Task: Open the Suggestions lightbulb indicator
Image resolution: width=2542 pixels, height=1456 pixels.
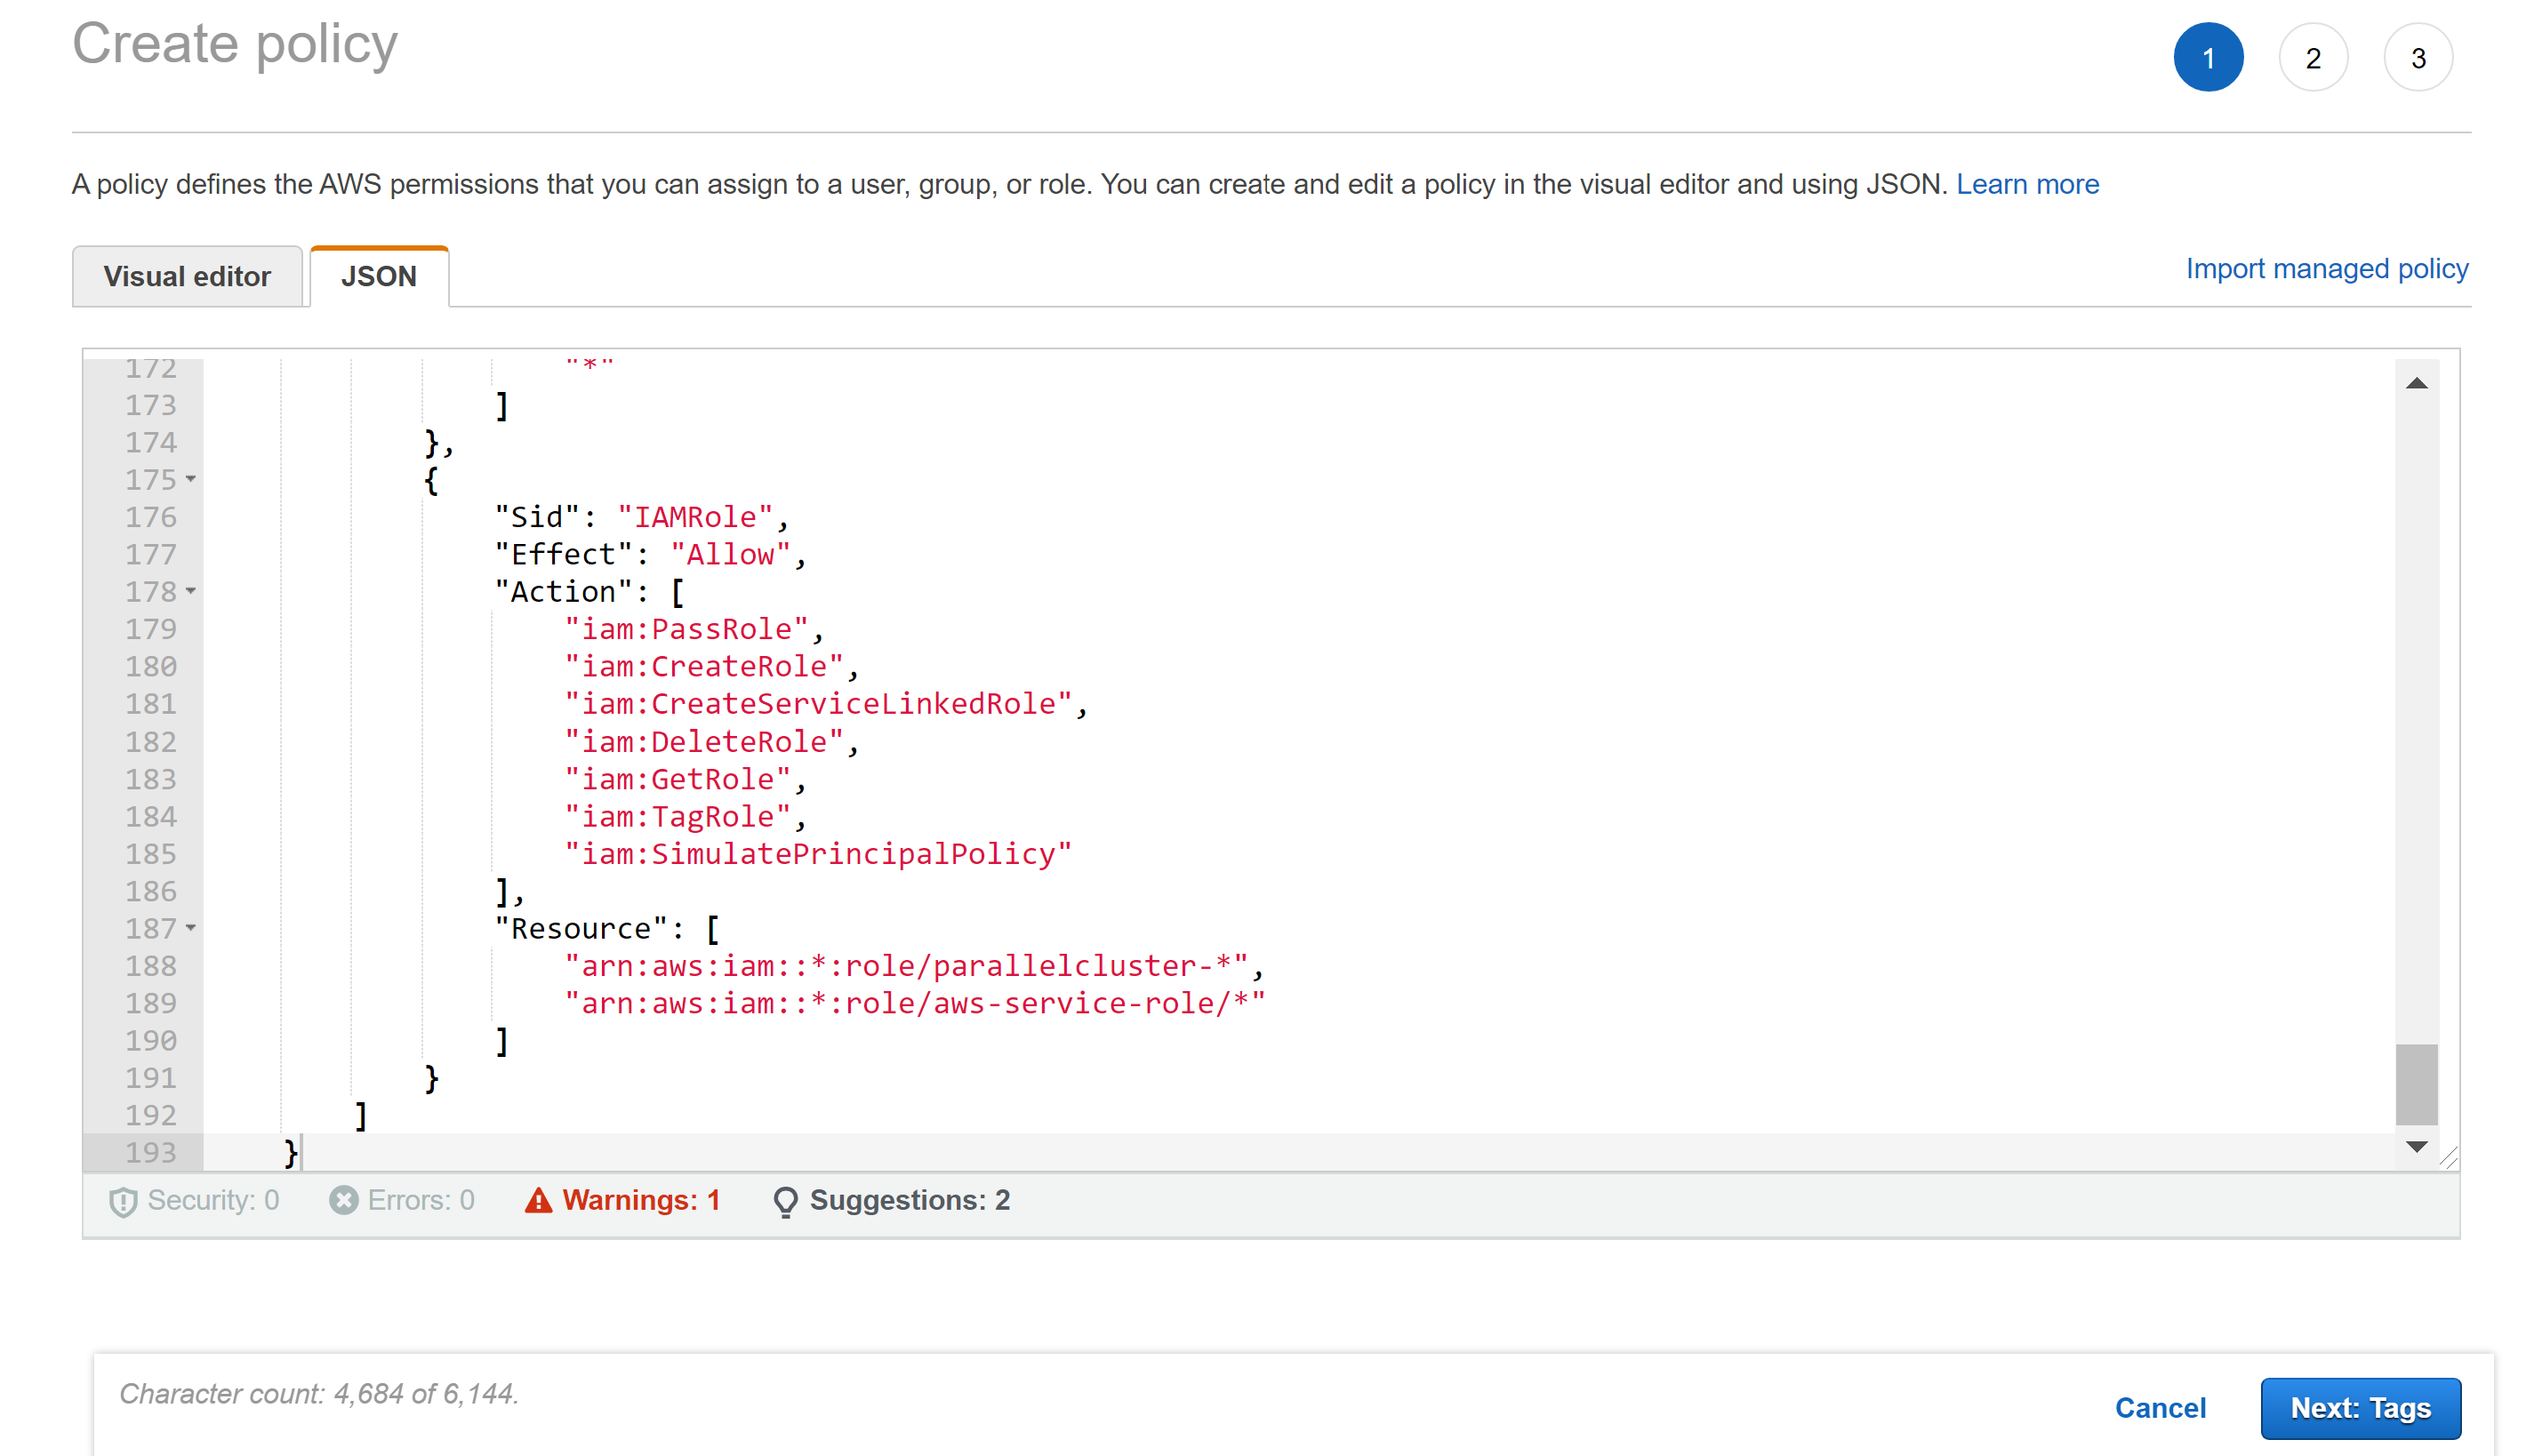Action: point(786,1200)
